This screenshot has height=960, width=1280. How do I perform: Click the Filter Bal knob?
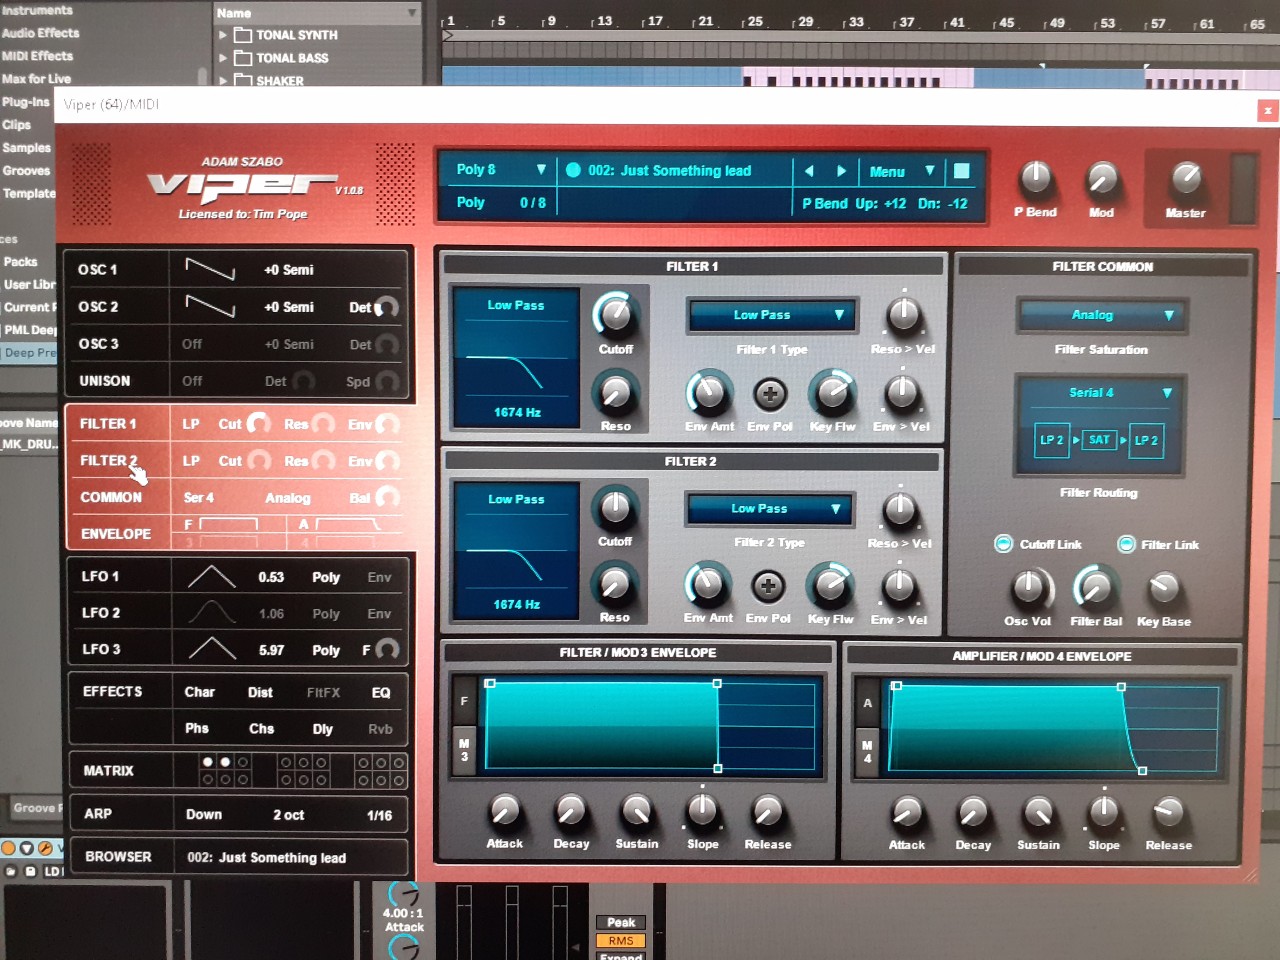(x=1095, y=588)
